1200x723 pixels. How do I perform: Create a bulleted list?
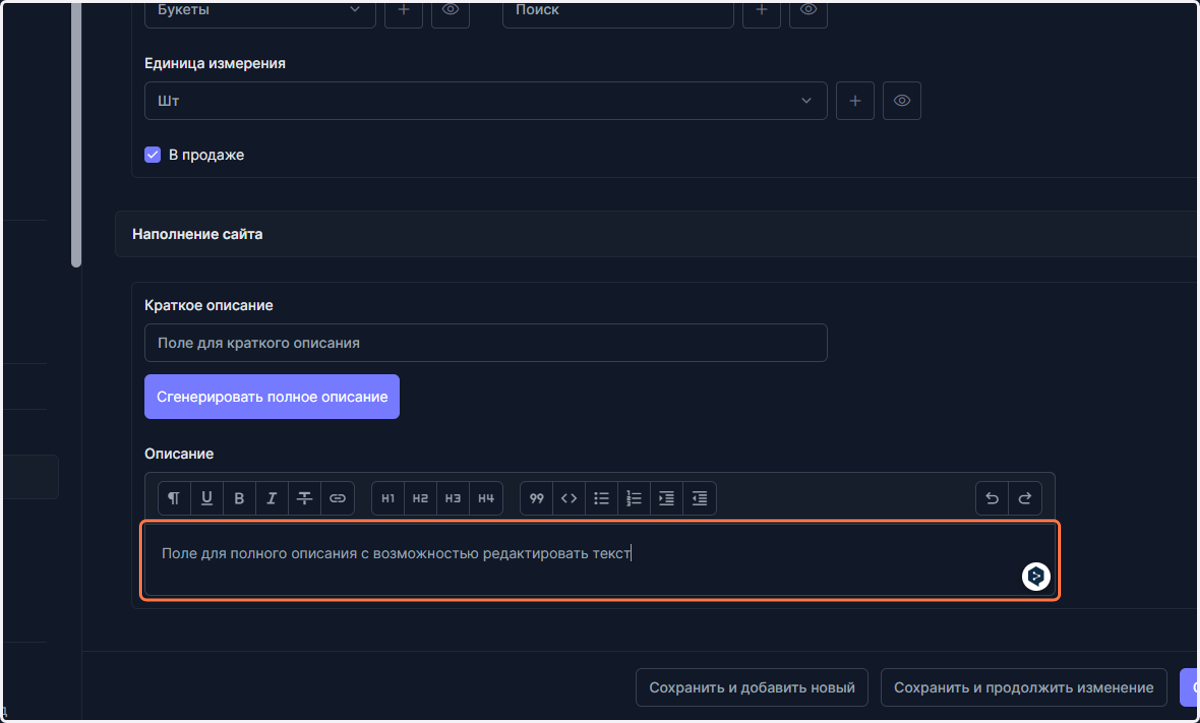601,498
